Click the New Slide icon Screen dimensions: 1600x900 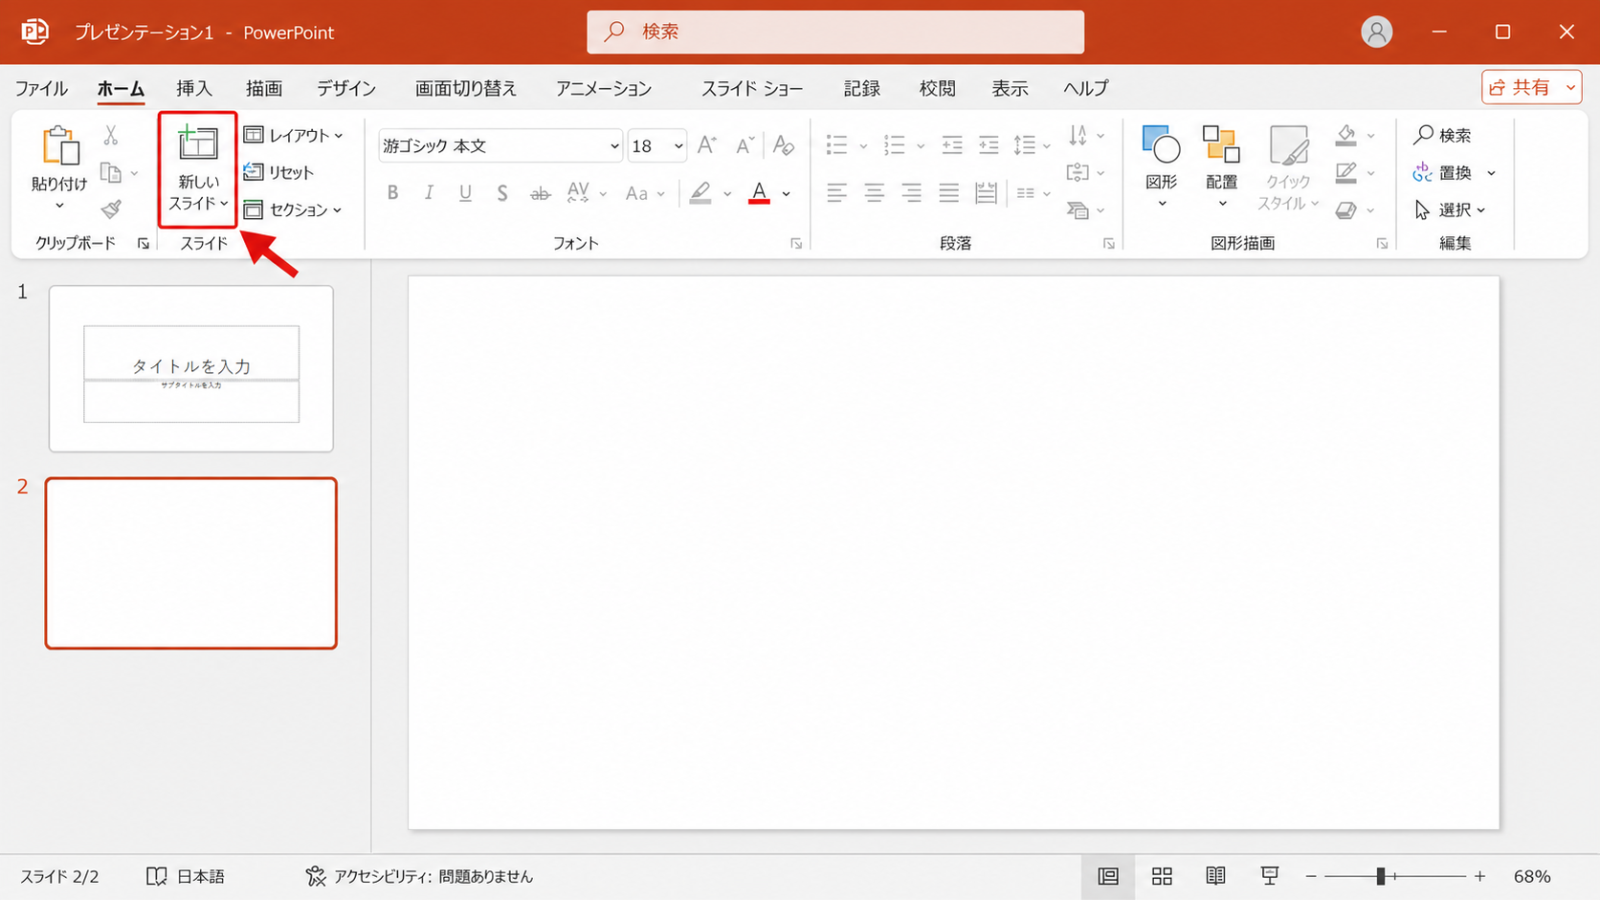click(x=198, y=144)
